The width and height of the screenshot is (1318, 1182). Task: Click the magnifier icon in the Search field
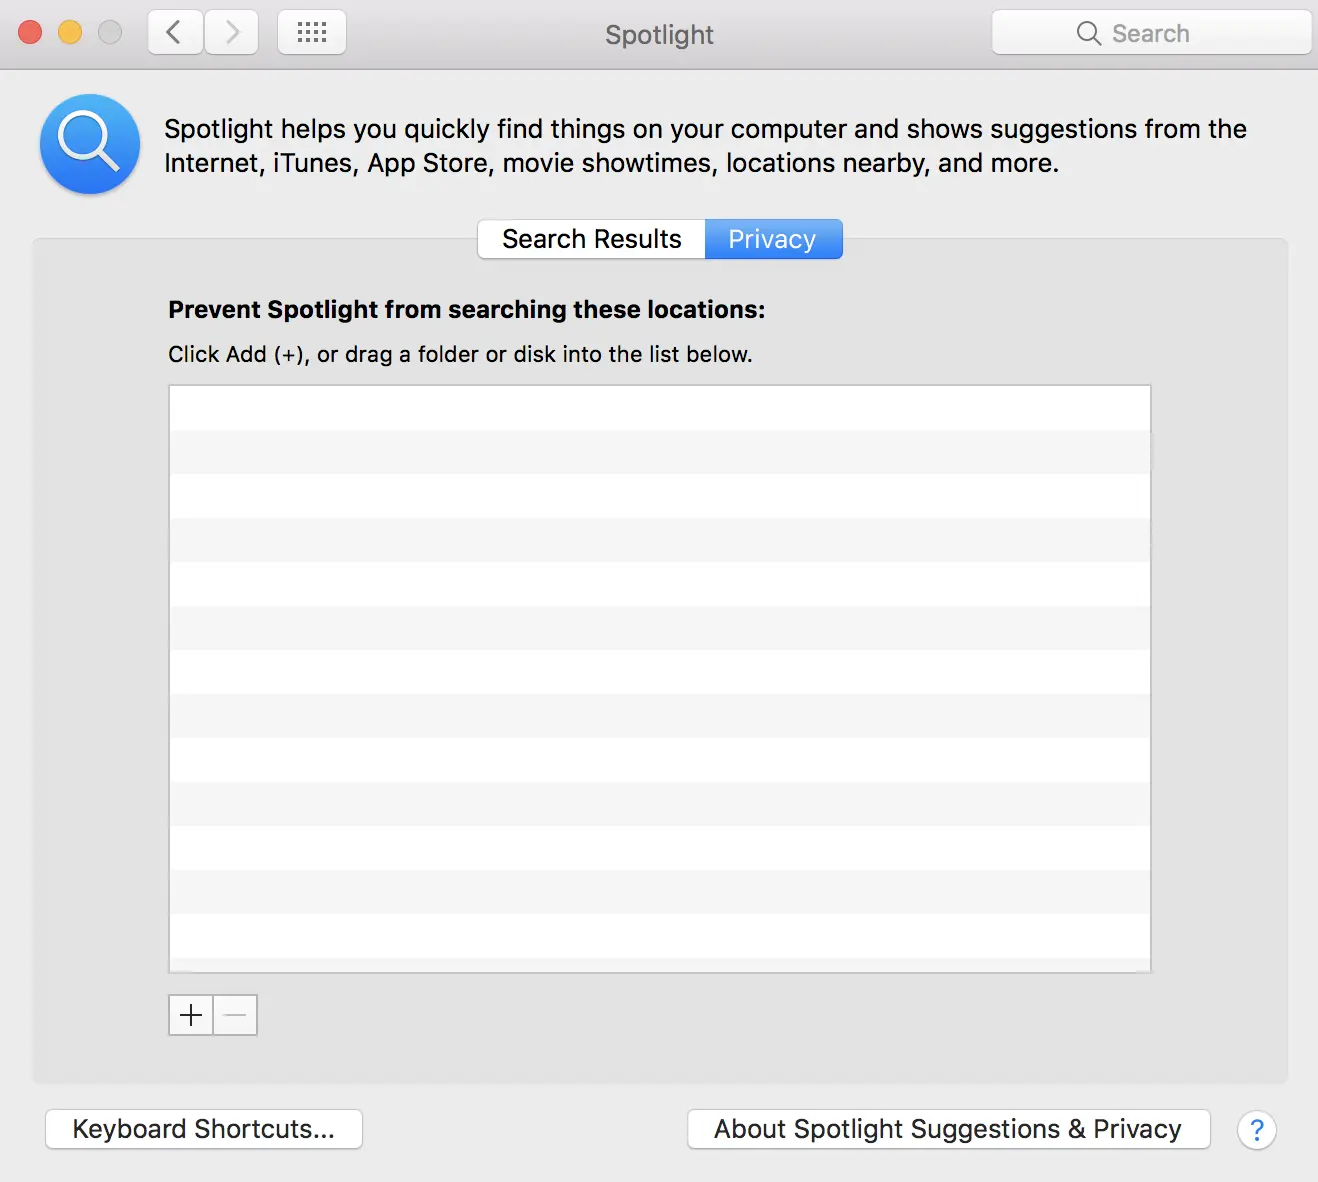tap(1088, 33)
